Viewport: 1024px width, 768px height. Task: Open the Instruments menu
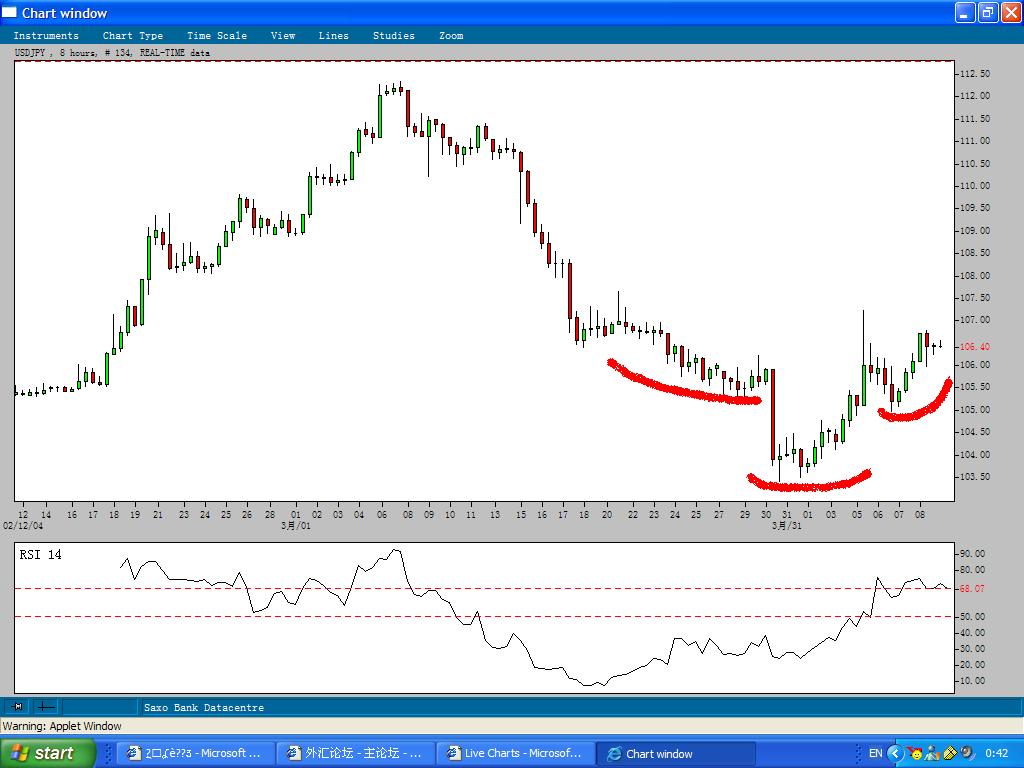tap(46, 36)
